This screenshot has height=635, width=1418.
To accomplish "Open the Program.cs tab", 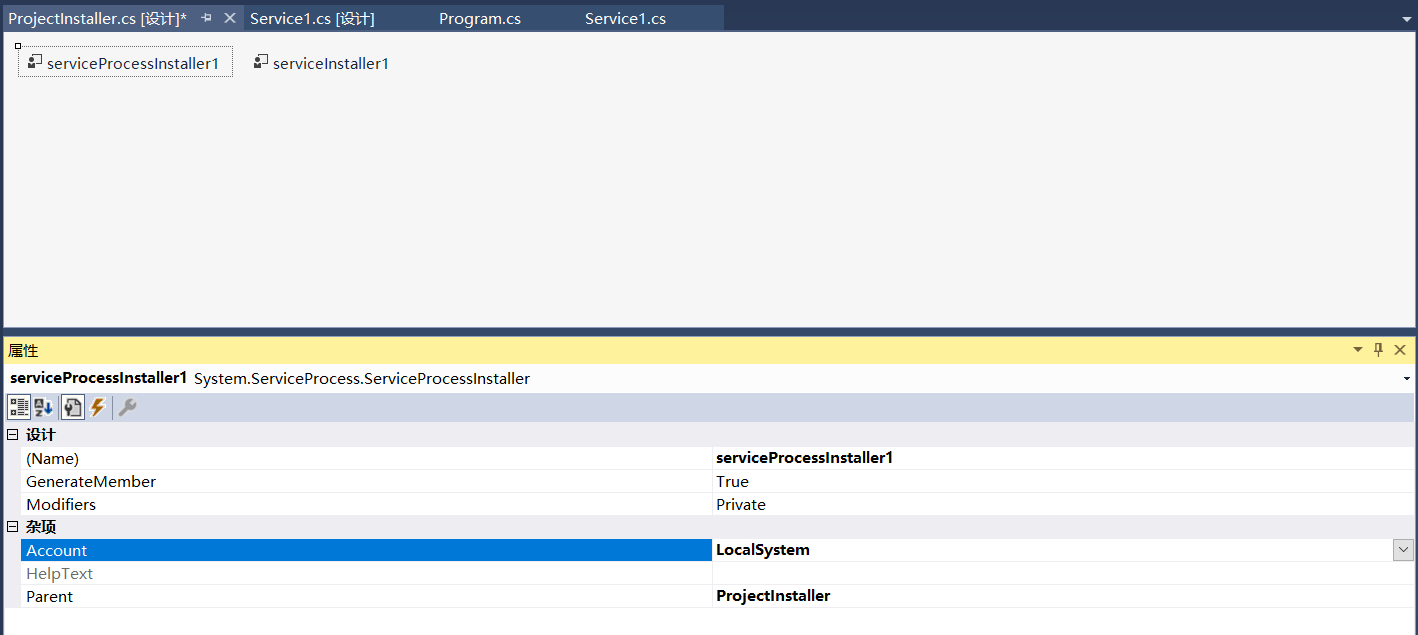I will [480, 19].
